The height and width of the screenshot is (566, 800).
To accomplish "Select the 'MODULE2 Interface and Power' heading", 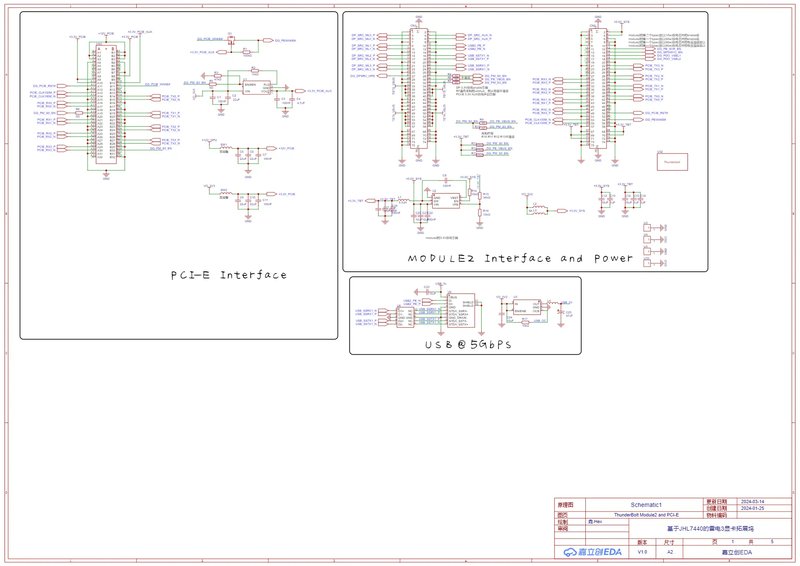I will point(520,258).
